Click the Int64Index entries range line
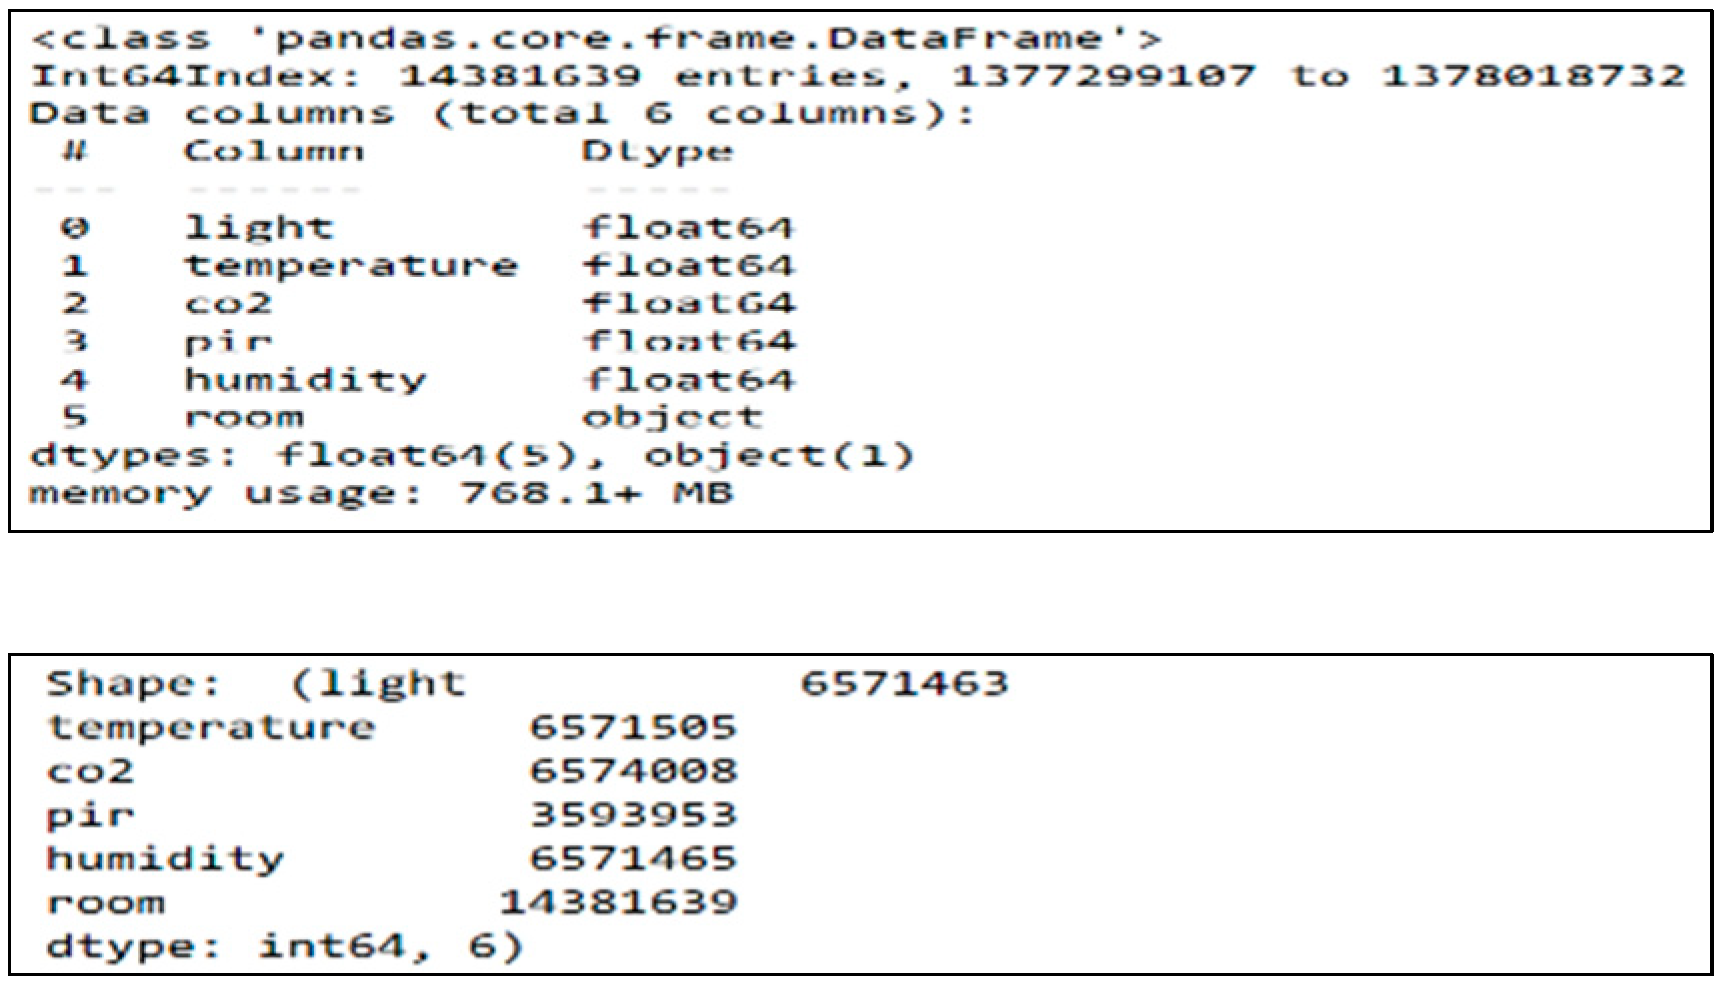The width and height of the screenshot is (1726, 988). [858, 76]
